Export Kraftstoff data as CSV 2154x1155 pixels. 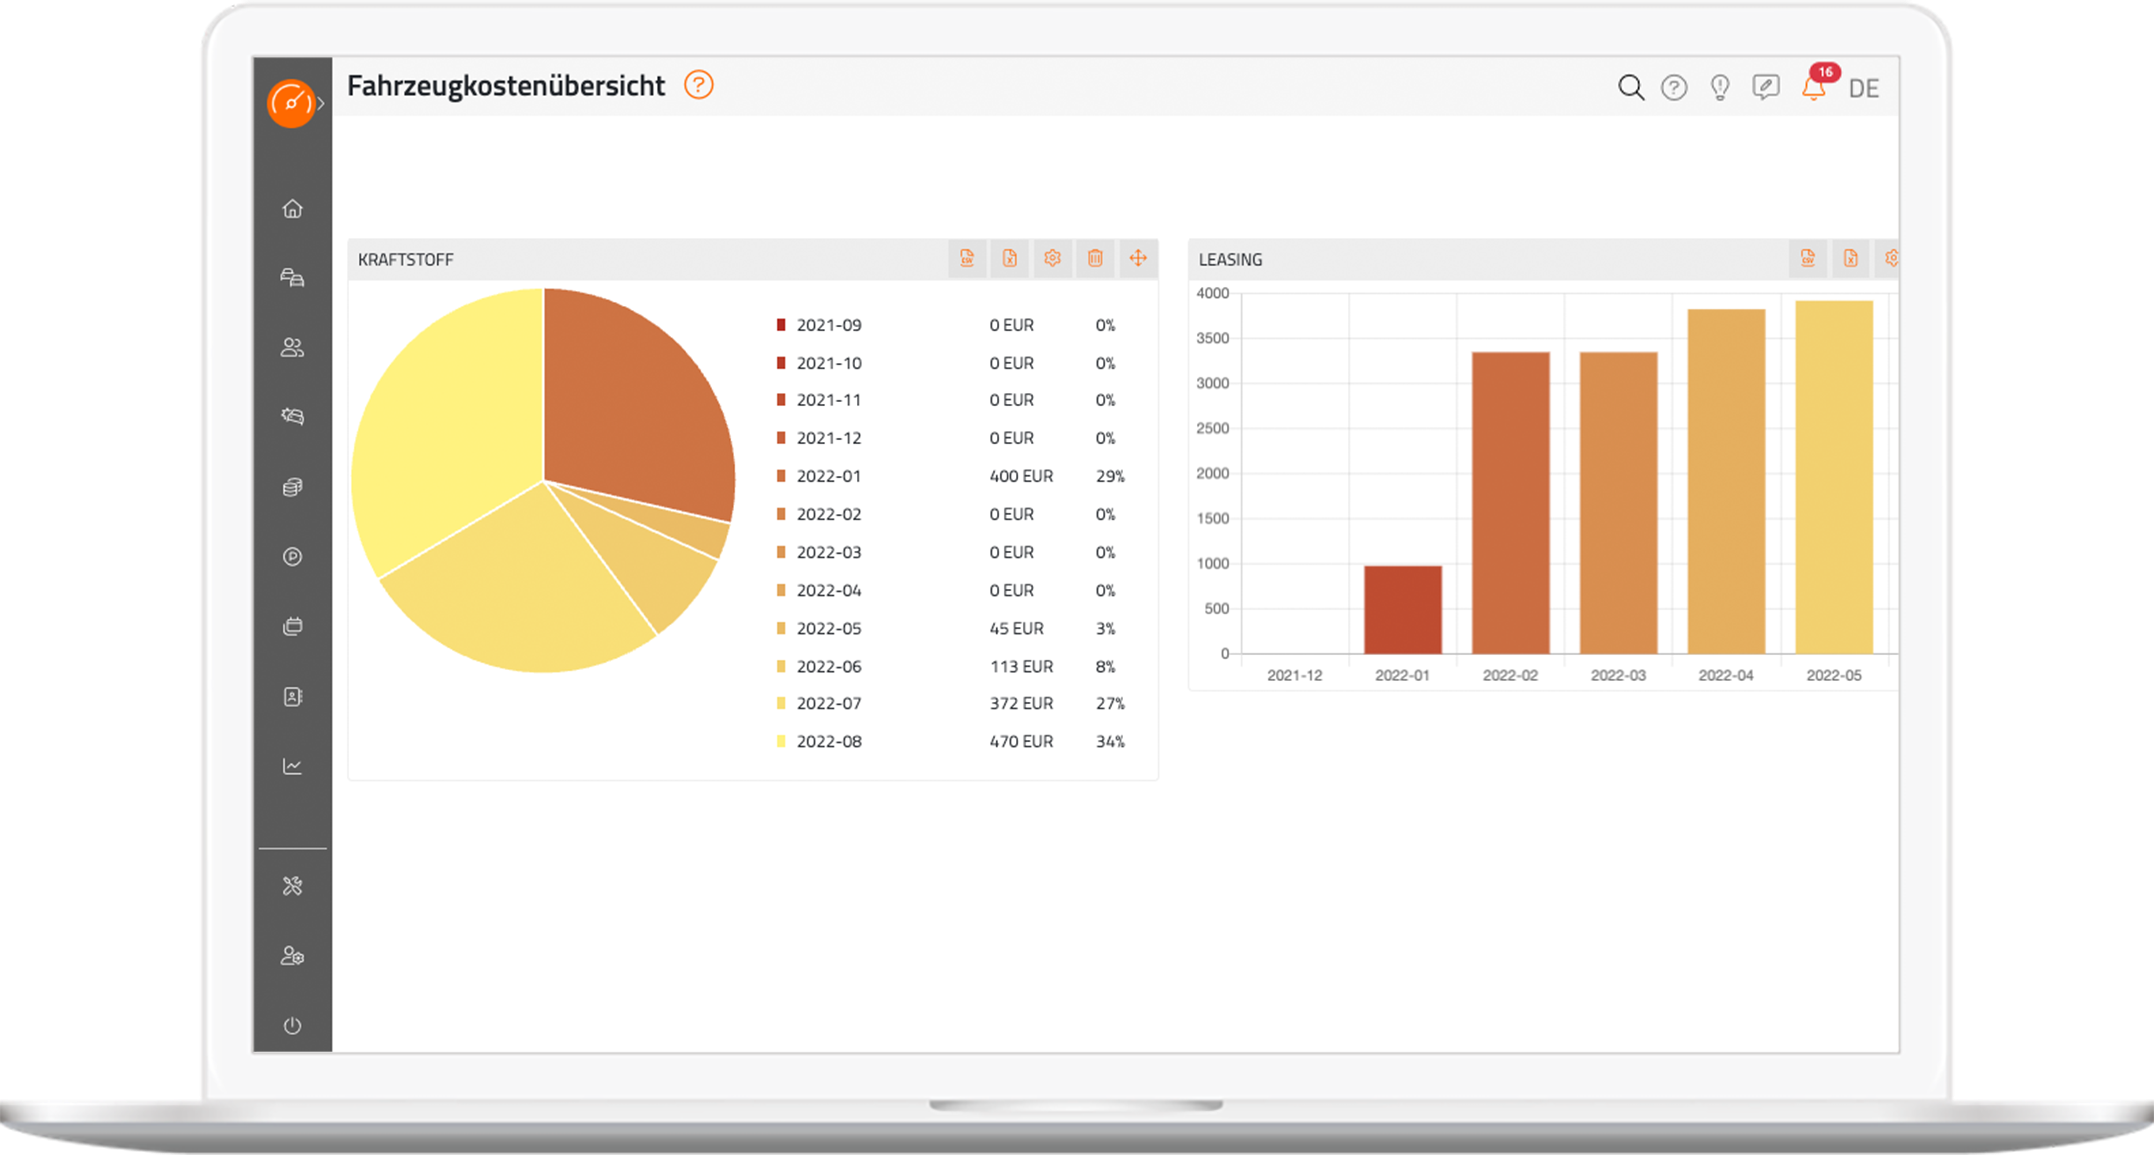click(966, 259)
